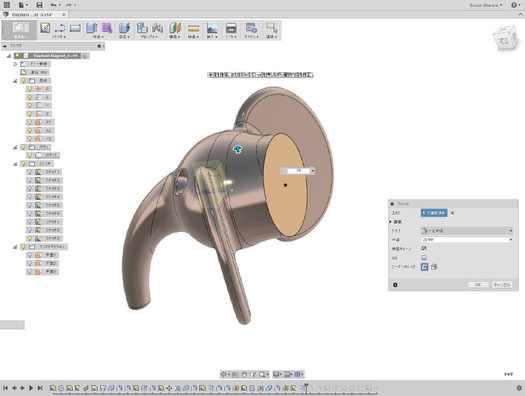
Task: Collapse the スケッチ sketches folder
Action: [15, 164]
